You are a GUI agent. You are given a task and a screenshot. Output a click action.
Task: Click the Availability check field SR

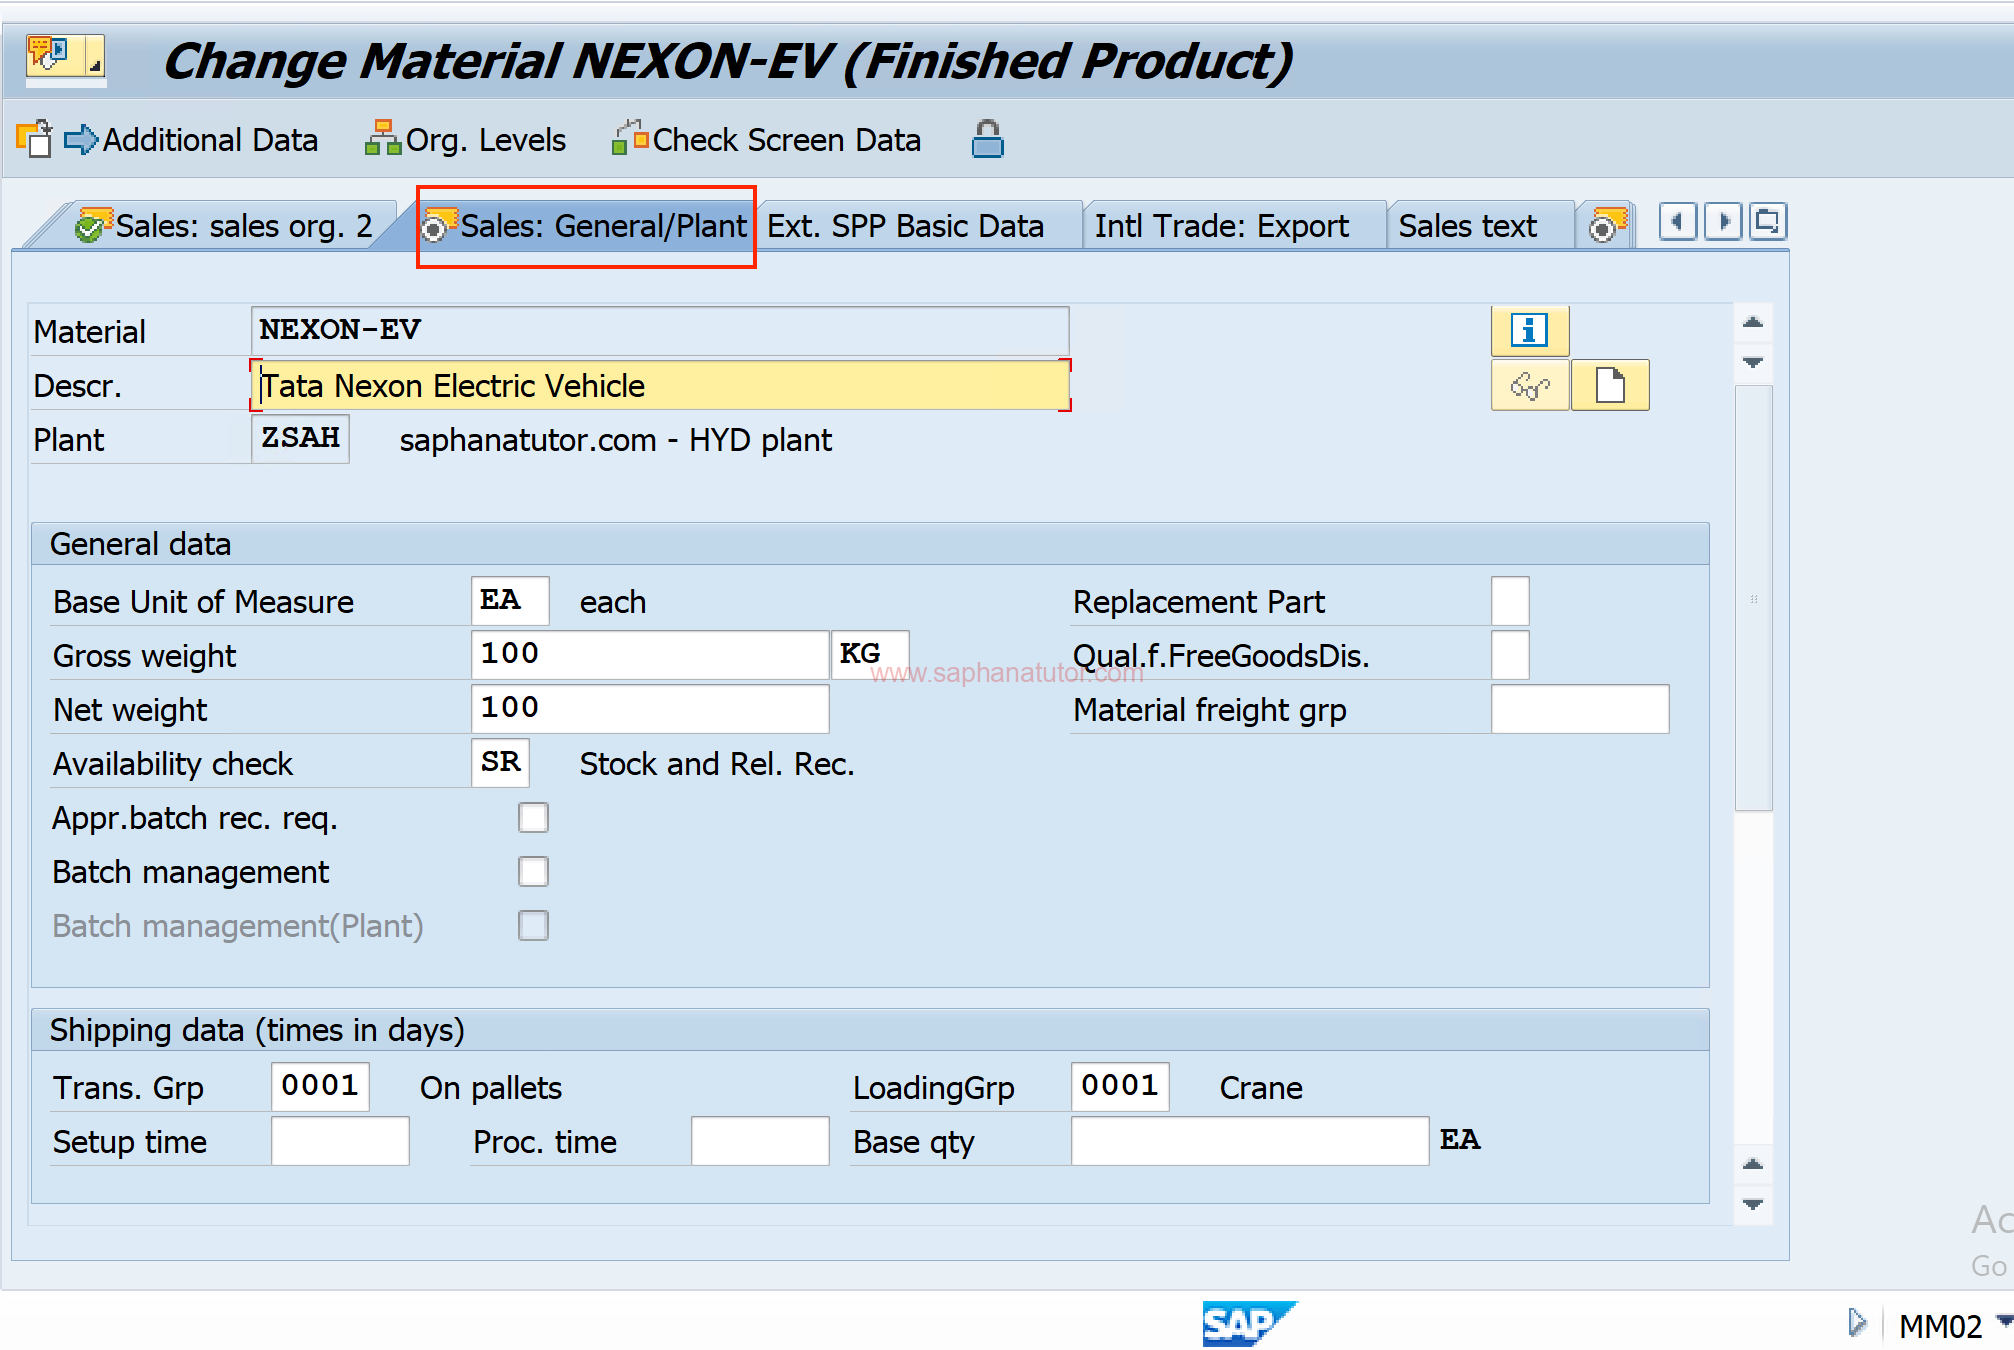(500, 763)
